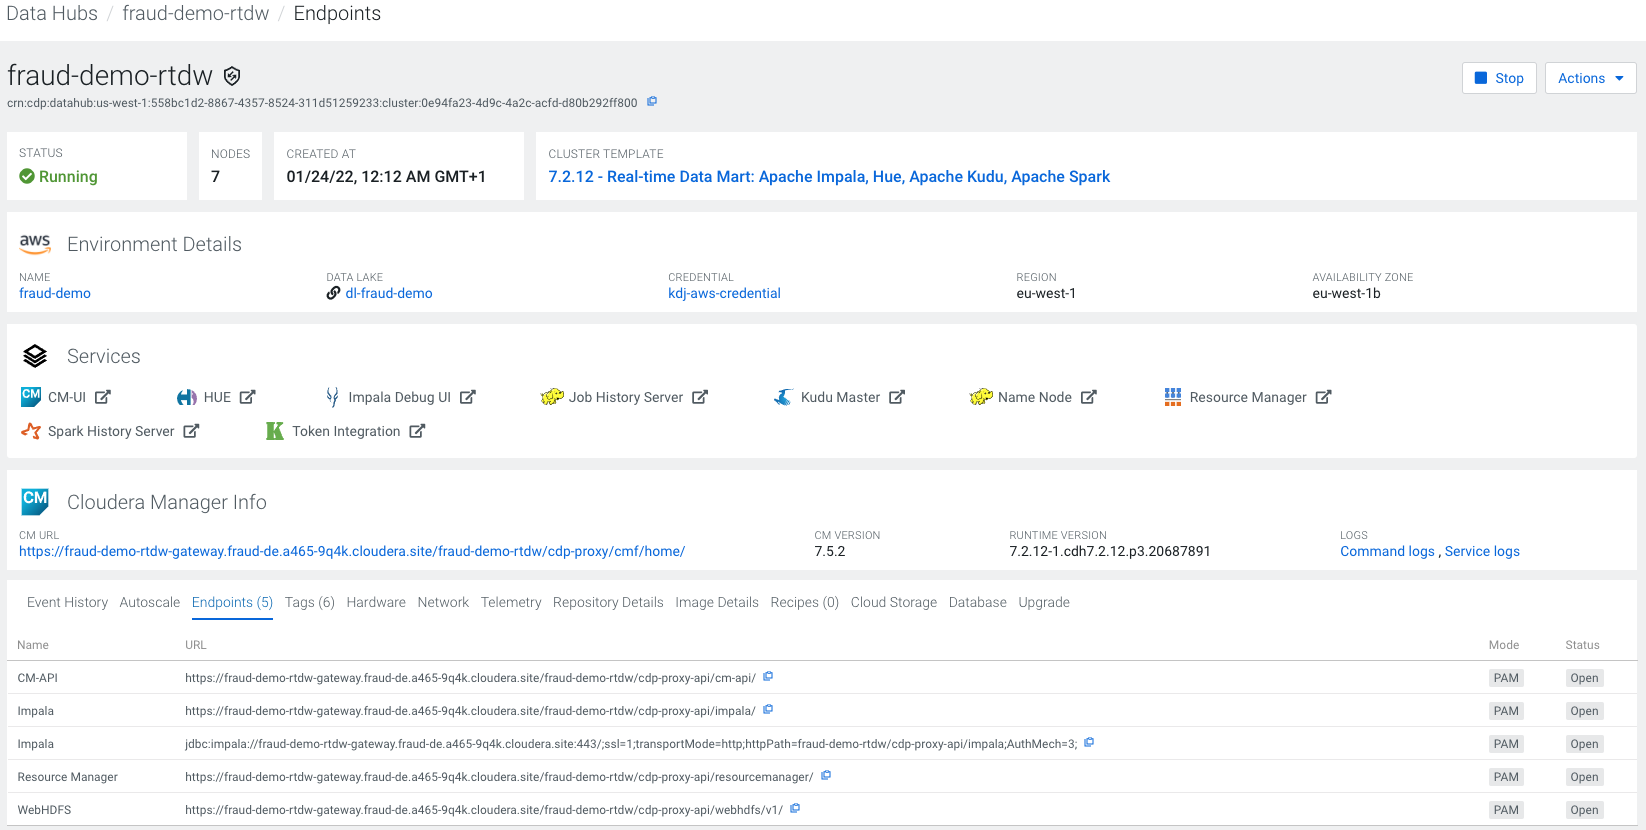Stop the fraud-demo-rtdw cluster
The width and height of the screenshot is (1646, 830).
point(1499,78)
